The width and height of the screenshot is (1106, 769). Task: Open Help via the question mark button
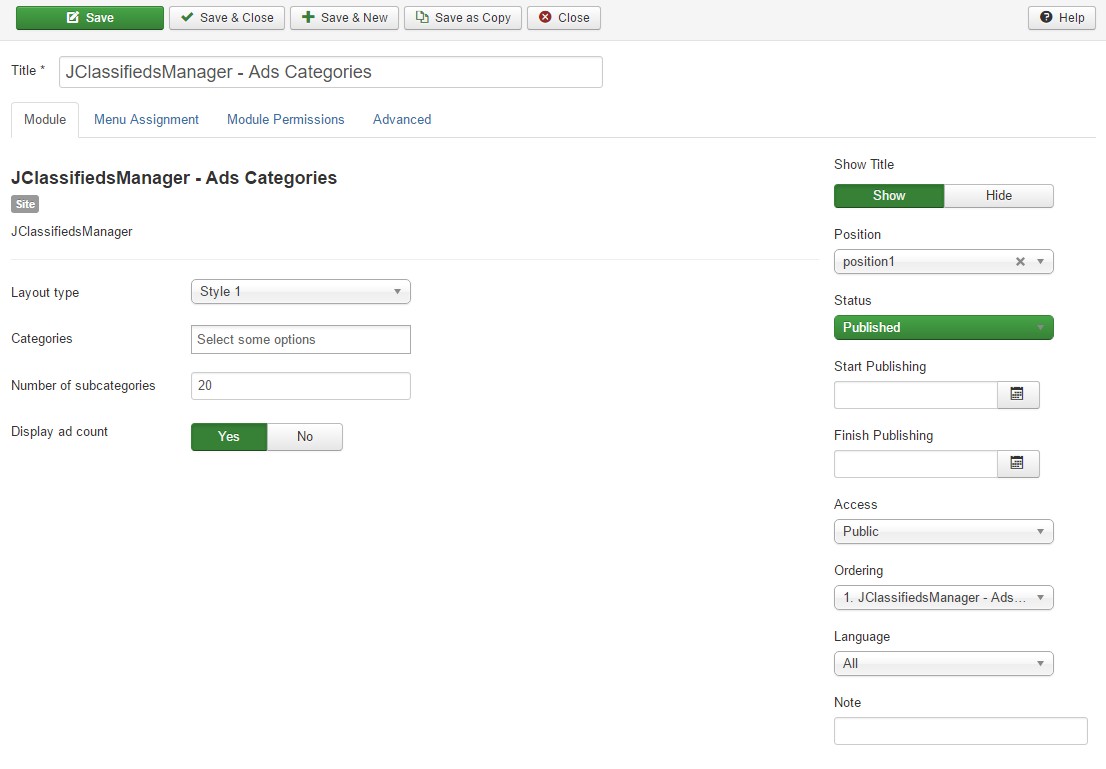coord(1061,18)
